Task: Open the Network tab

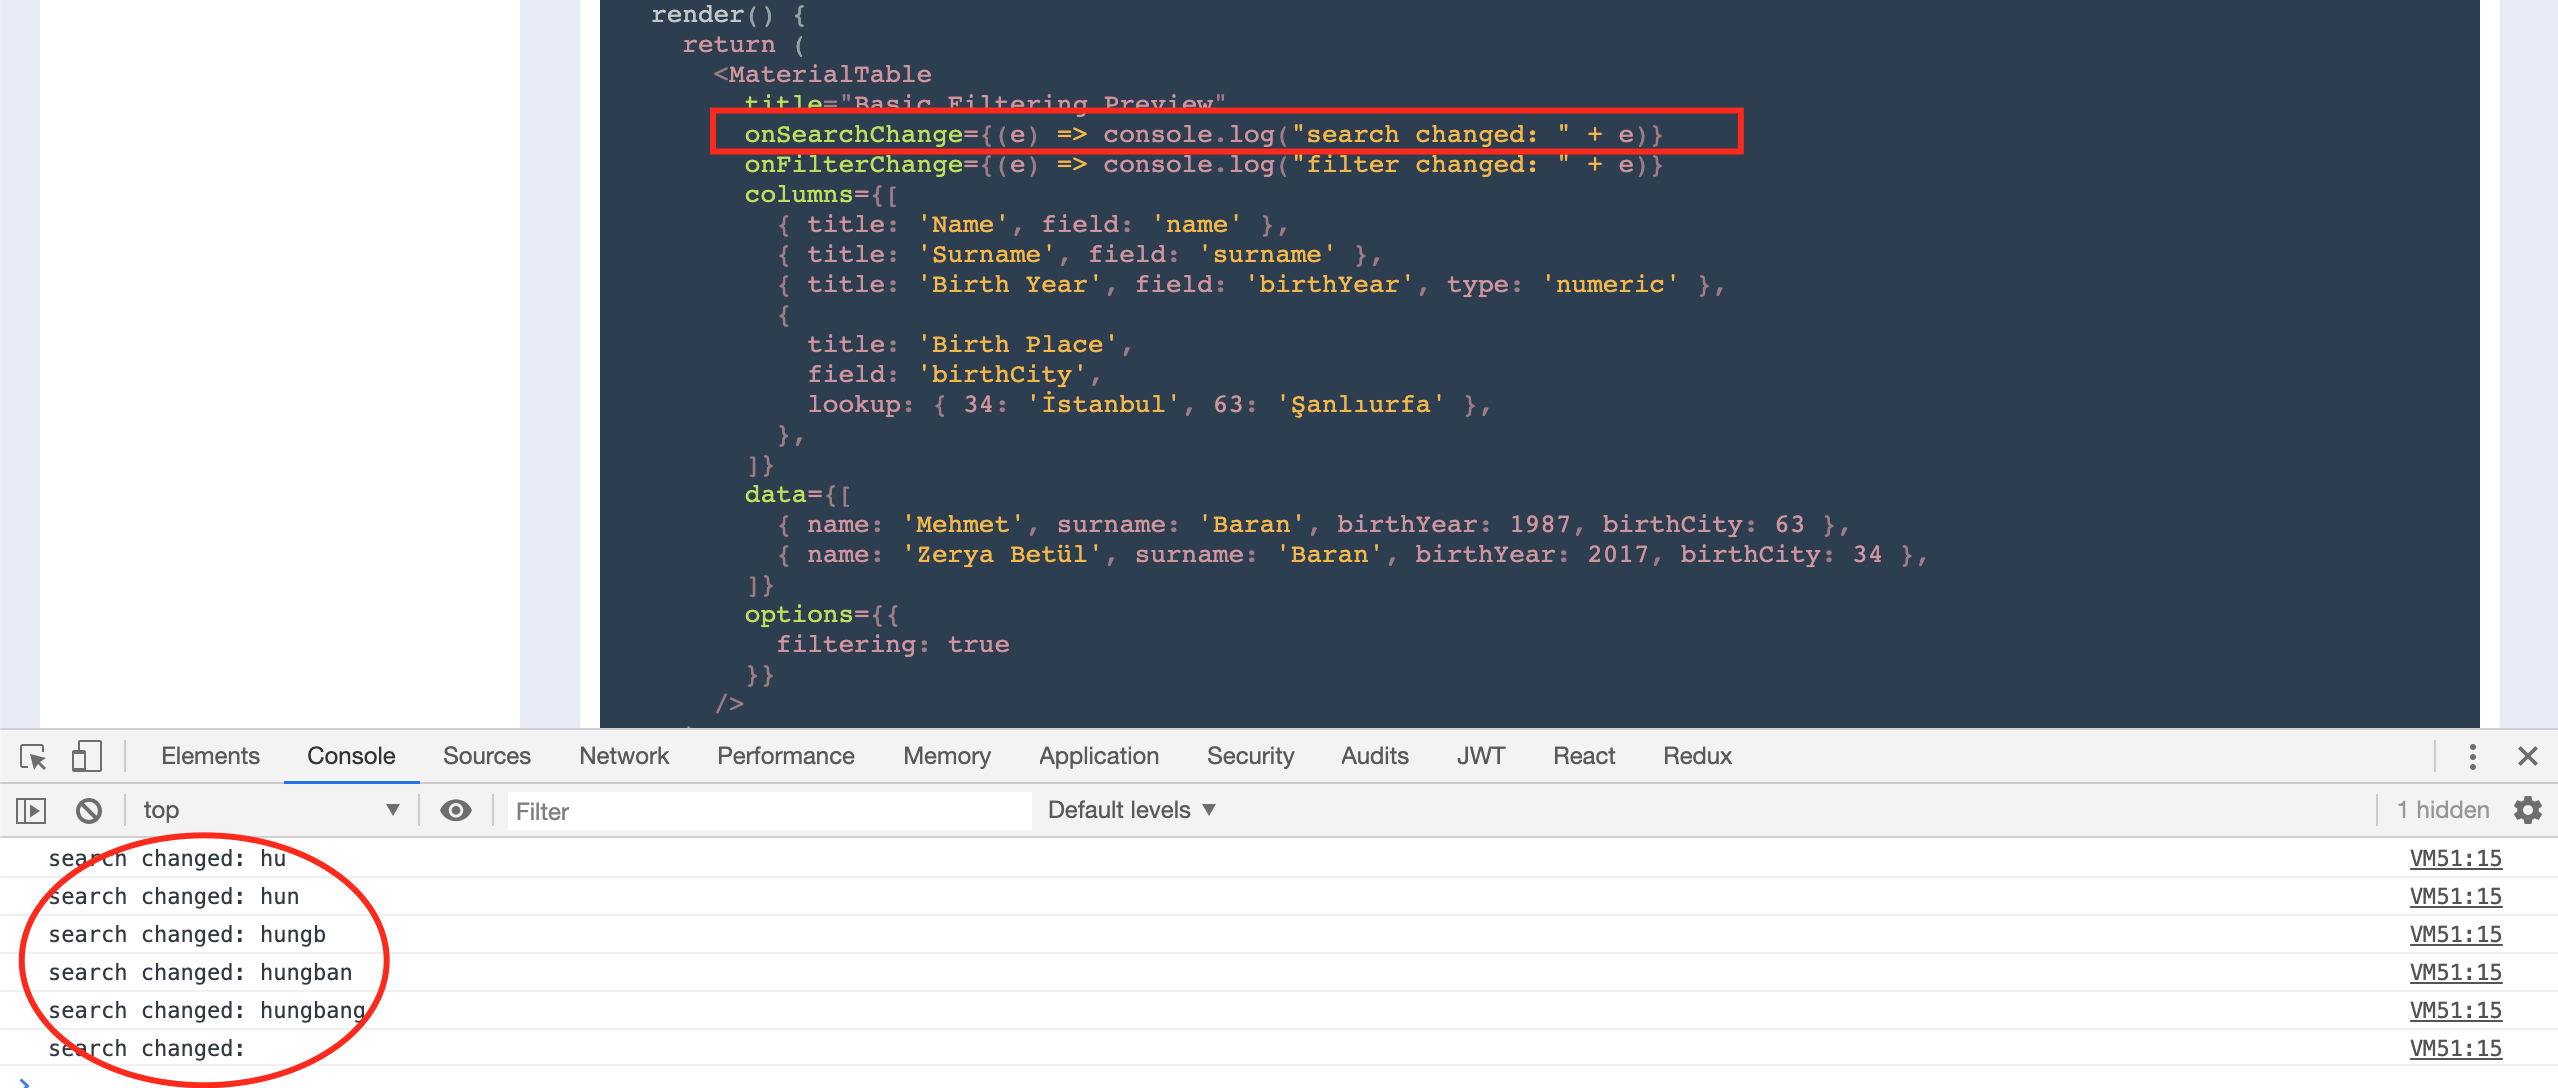Action: (624, 756)
